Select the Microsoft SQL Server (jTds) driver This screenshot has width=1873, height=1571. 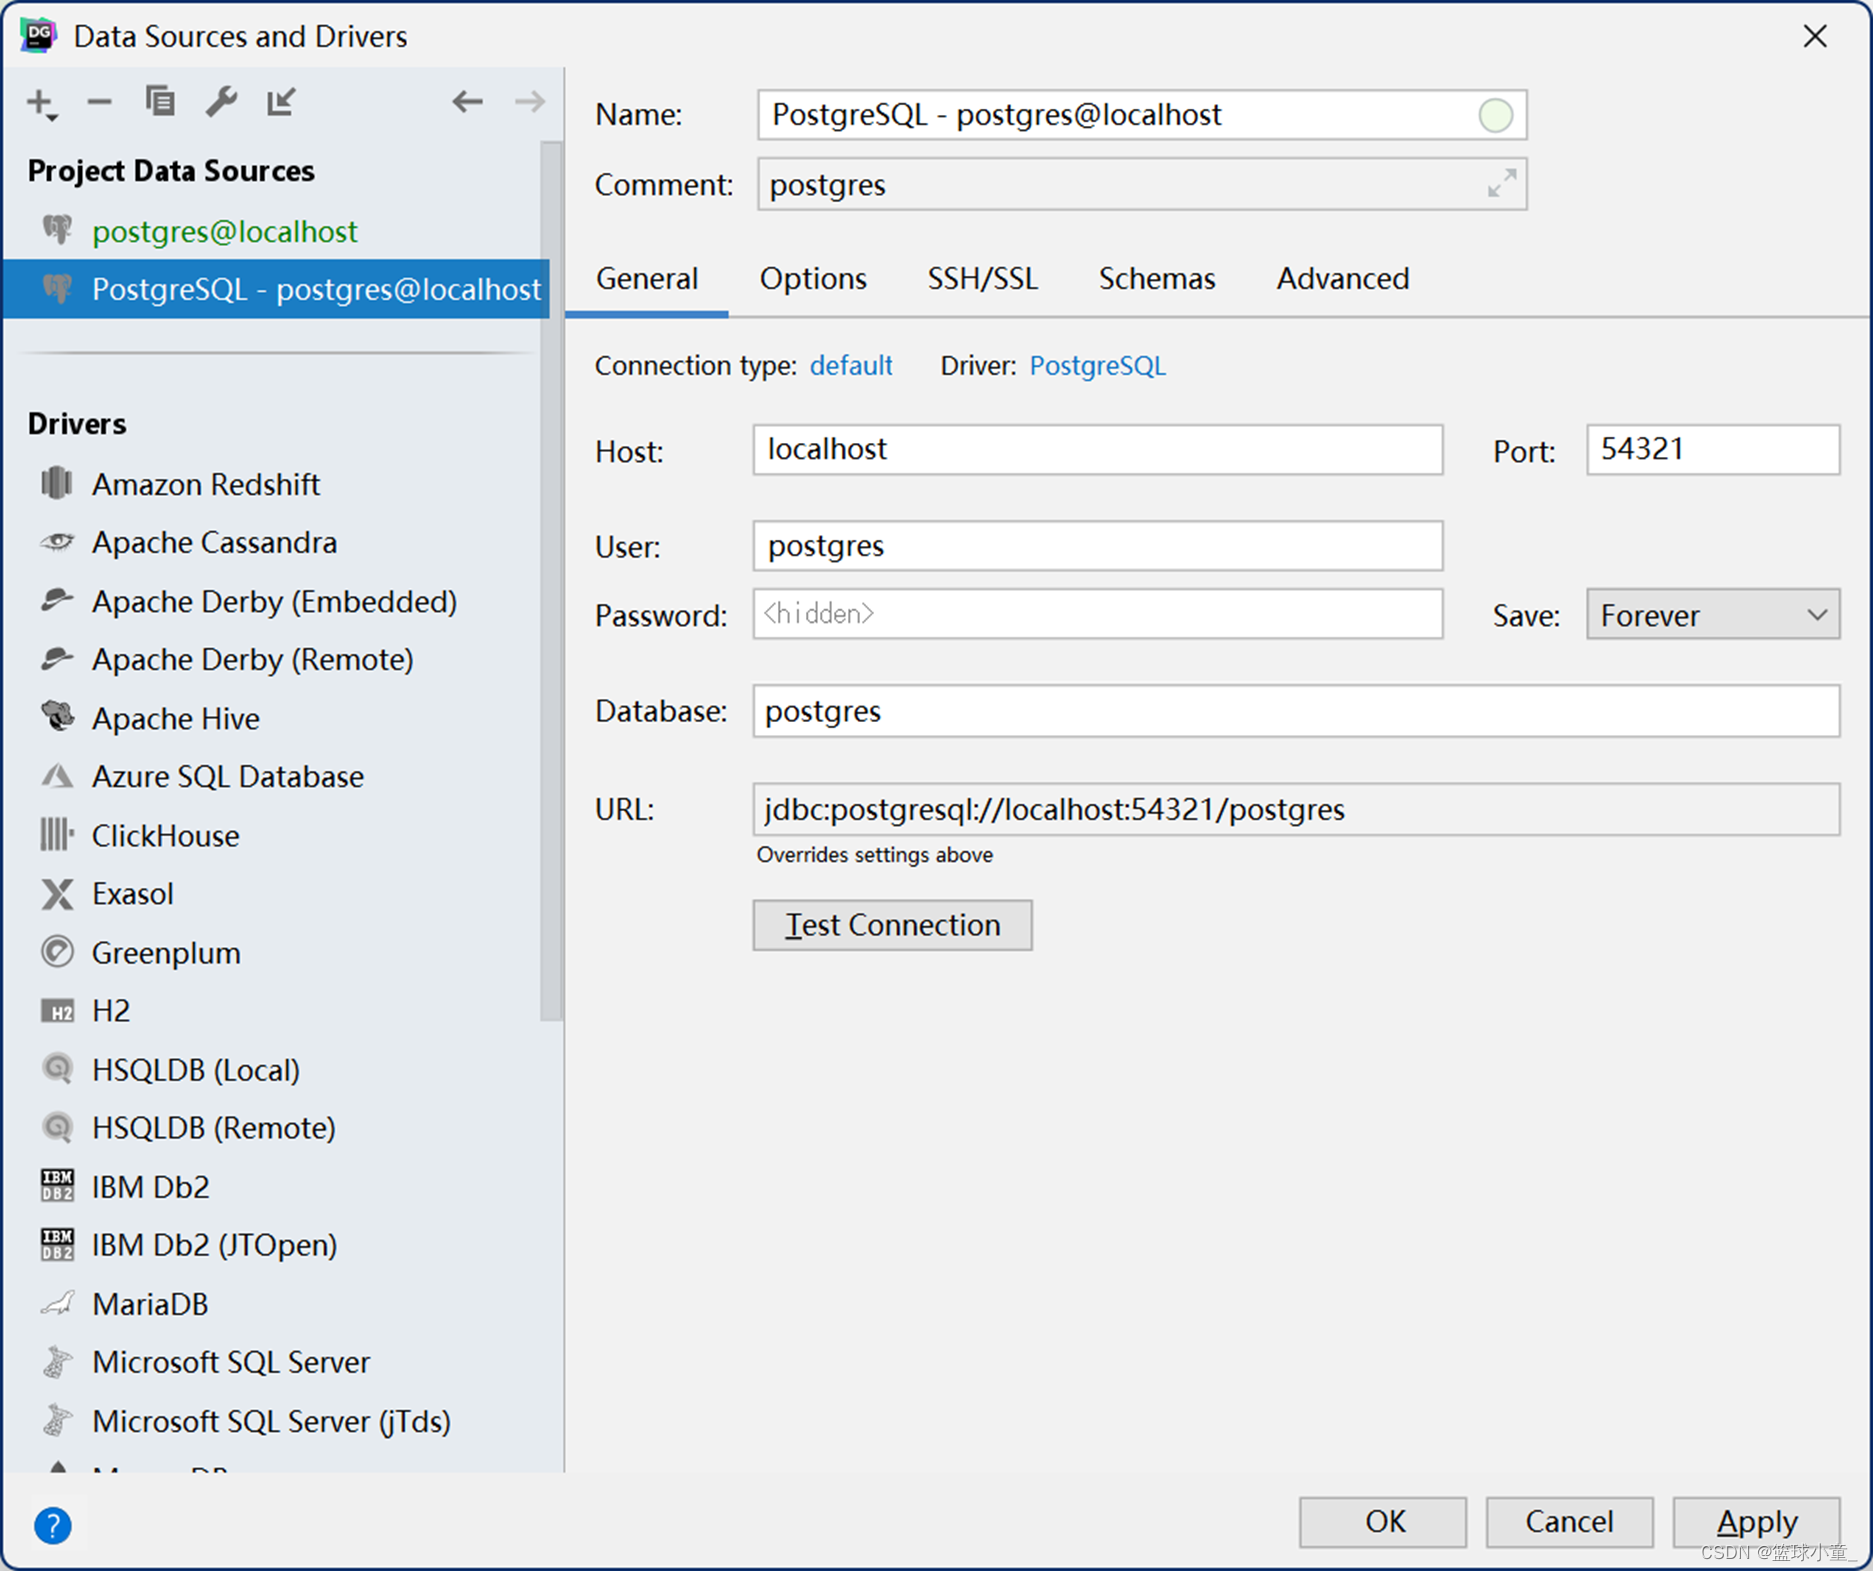[271, 1420]
